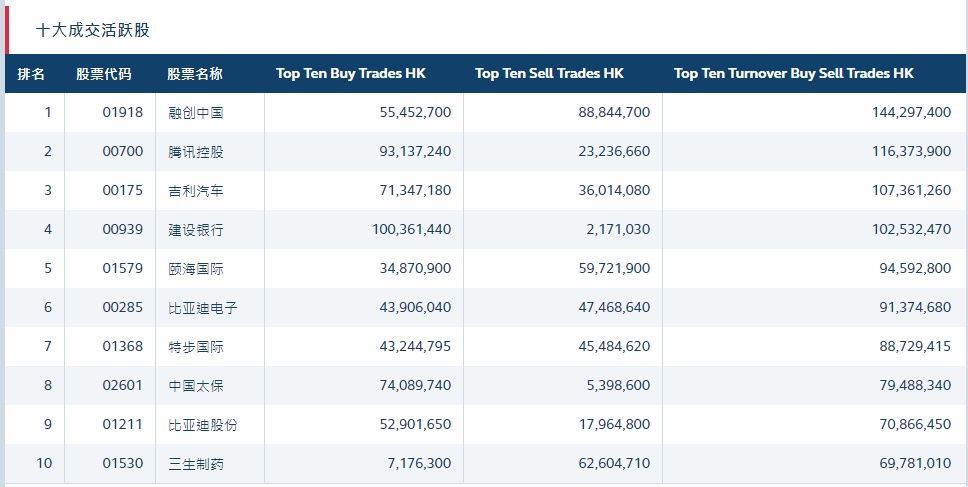Click sell trades value 62,604,710
Screen dimensions: 968x487
click(x=607, y=464)
